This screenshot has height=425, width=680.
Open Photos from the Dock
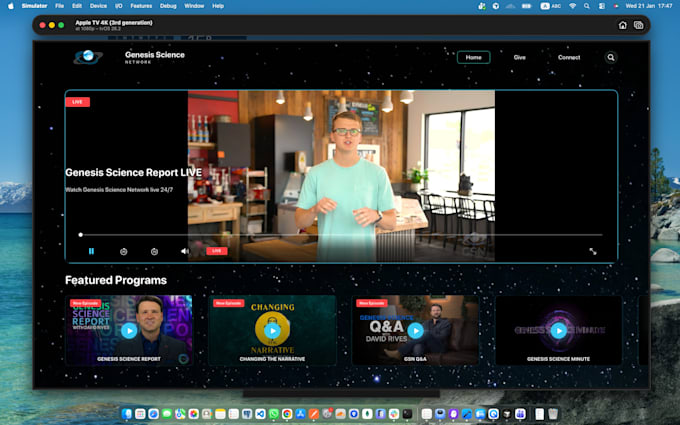pyautogui.click(x=193, y=414)
